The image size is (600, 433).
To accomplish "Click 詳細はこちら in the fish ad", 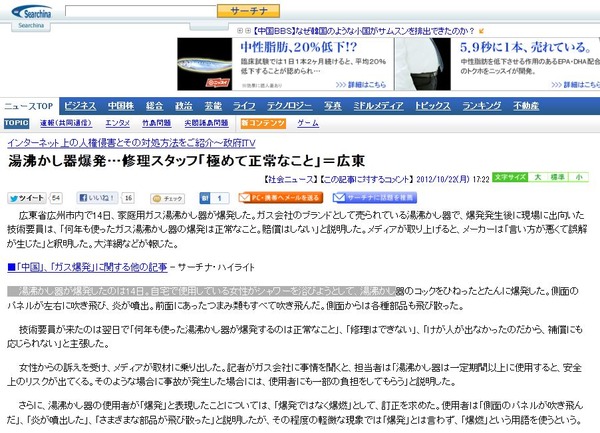I will pos(361,85).
